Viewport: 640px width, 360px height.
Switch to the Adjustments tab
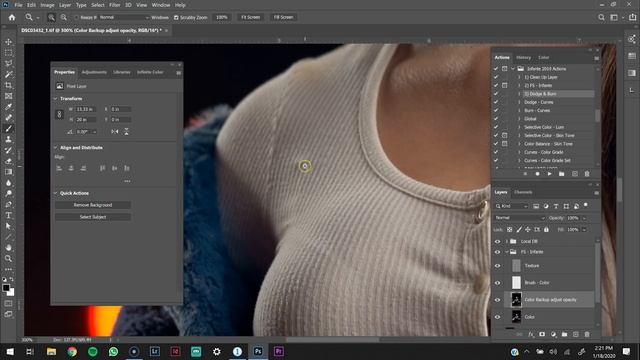pyautogui.click(x=94, y=72)
